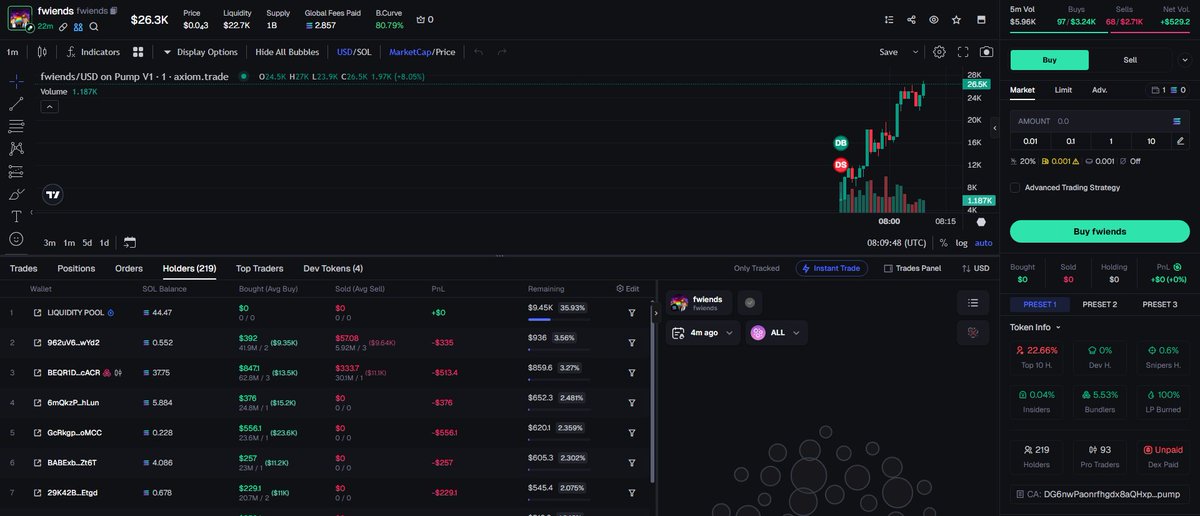The image size is (1200, 516).
Task: Hide All Bubbles on chart
Action: click(287, 52)
